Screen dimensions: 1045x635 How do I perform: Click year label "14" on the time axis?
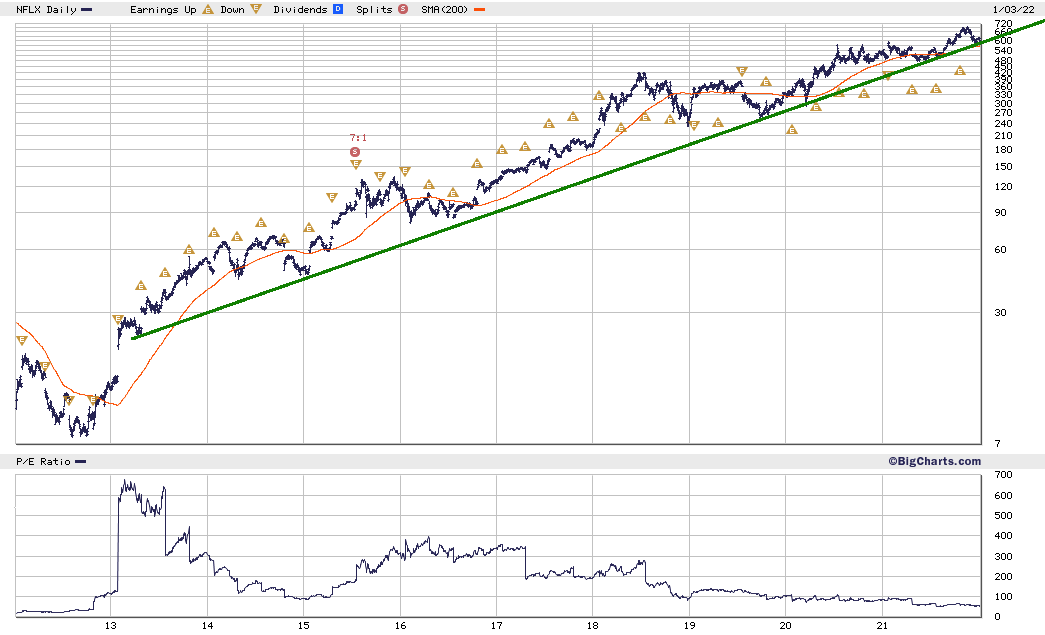(207, 626)
